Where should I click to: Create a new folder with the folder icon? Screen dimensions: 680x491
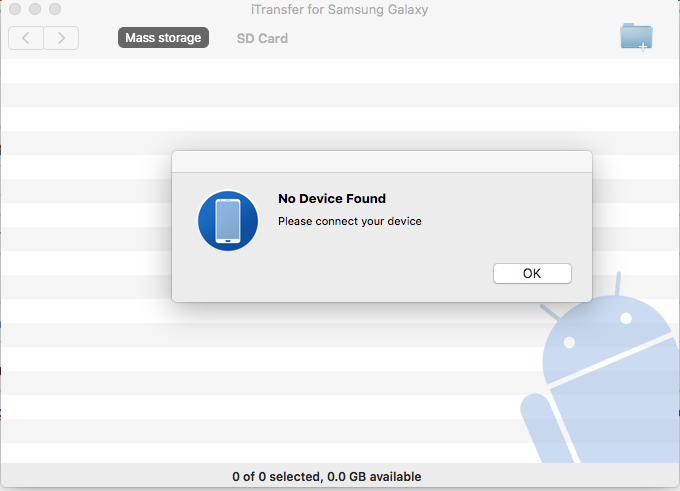pos(636,37)
